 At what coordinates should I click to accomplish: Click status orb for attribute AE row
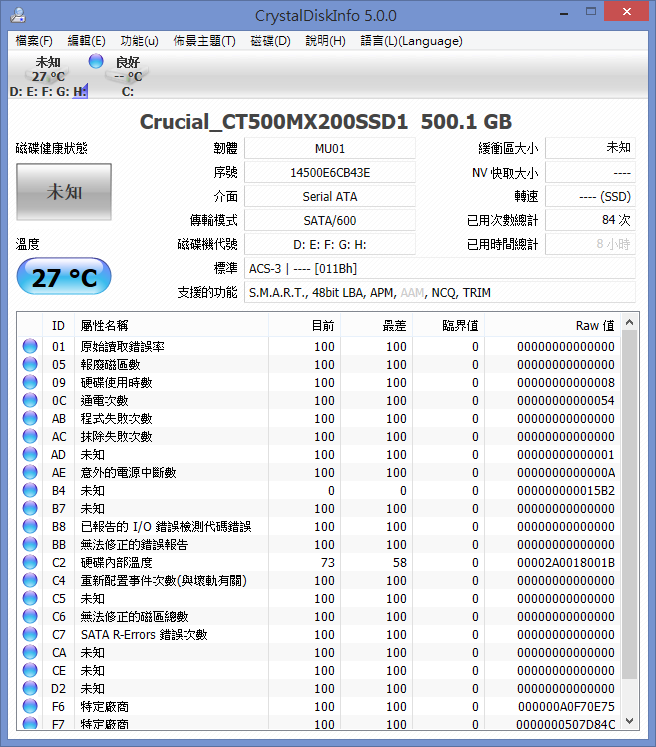click(x=30, y=473)
